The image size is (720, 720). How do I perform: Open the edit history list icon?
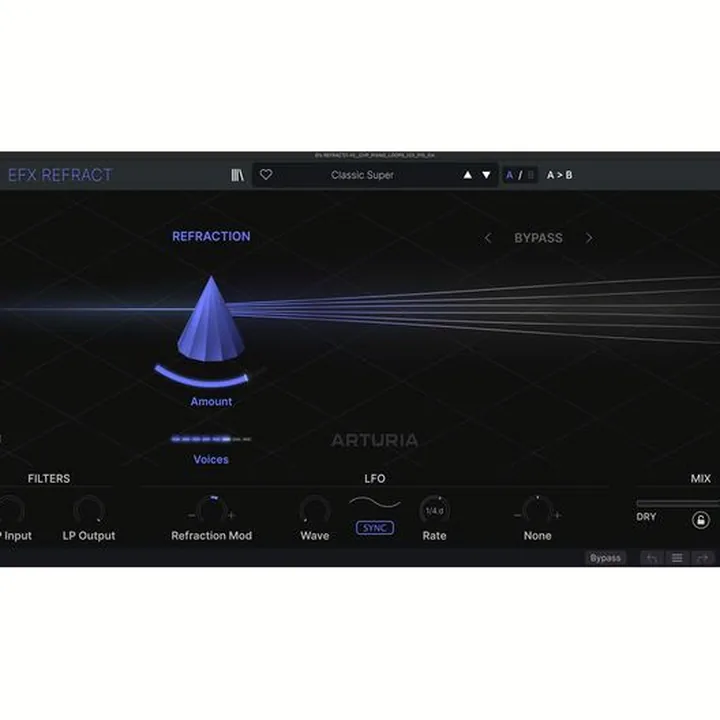click(x=677, y=558)
